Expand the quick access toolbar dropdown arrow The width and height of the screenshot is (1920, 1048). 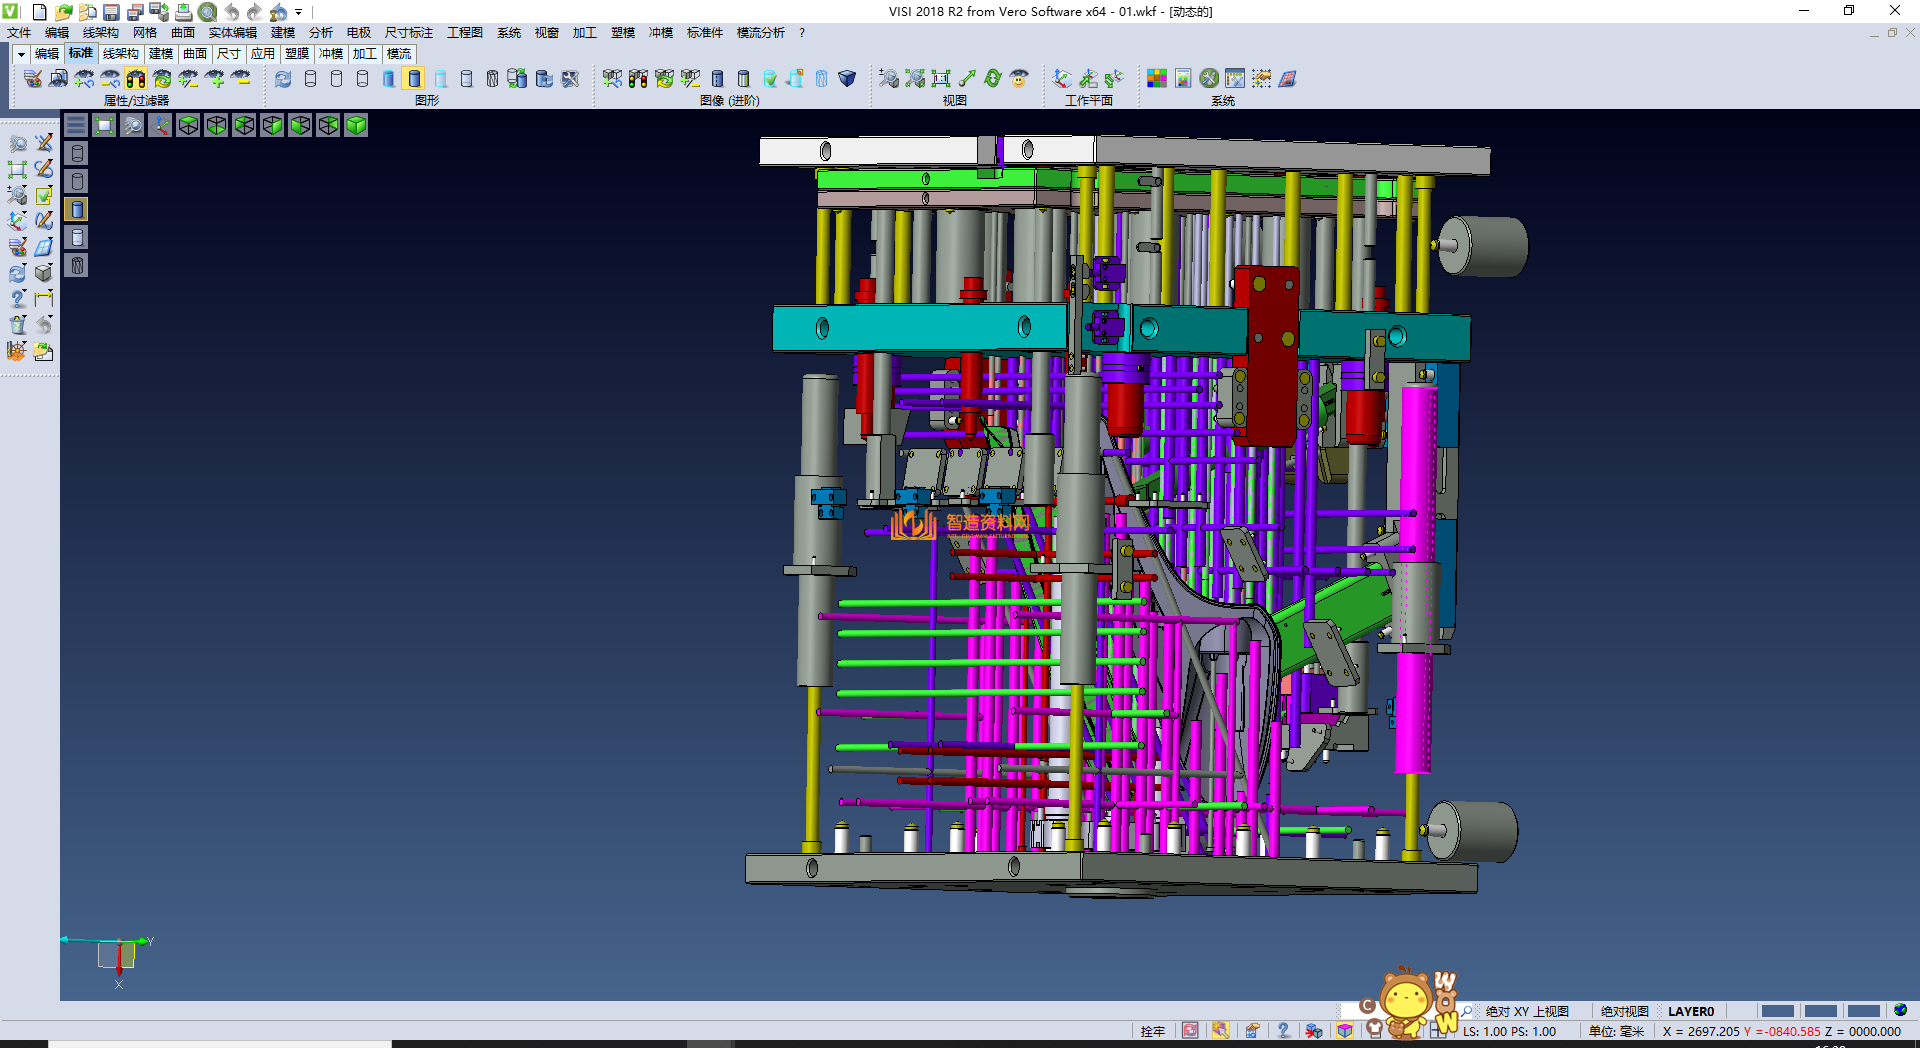(299, 12)
